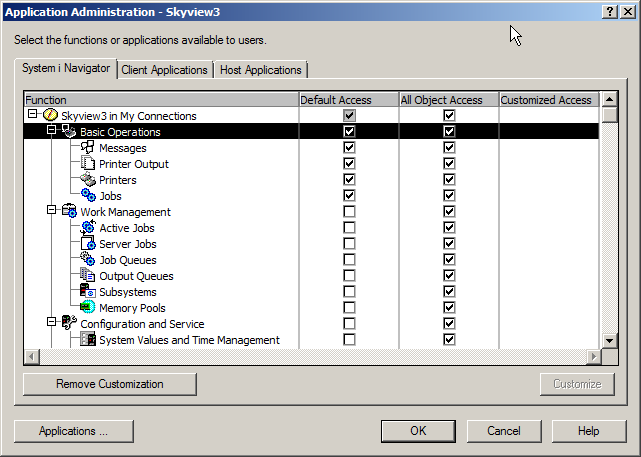Uncheck Default Access for Printer Output

(x=349, y=163)
